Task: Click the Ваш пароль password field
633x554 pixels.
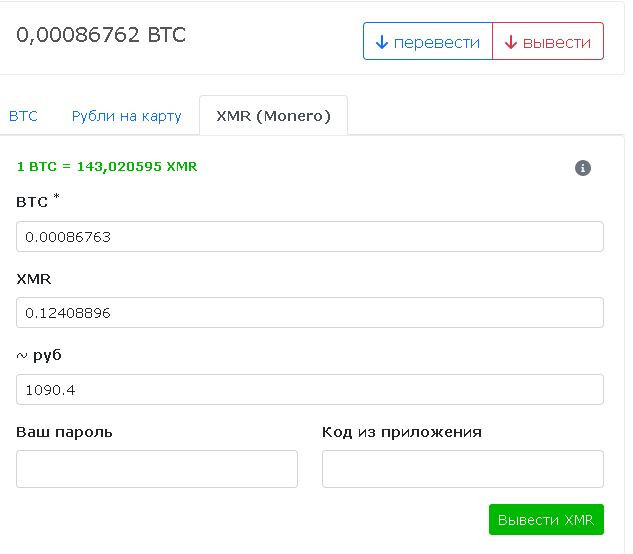Action: pyautogui.click(x=157, y=469)
